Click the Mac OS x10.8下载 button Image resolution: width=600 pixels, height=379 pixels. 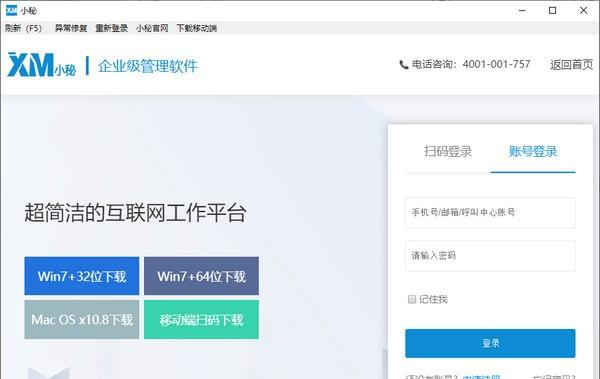pyautogui.click(x=82, y=320)
